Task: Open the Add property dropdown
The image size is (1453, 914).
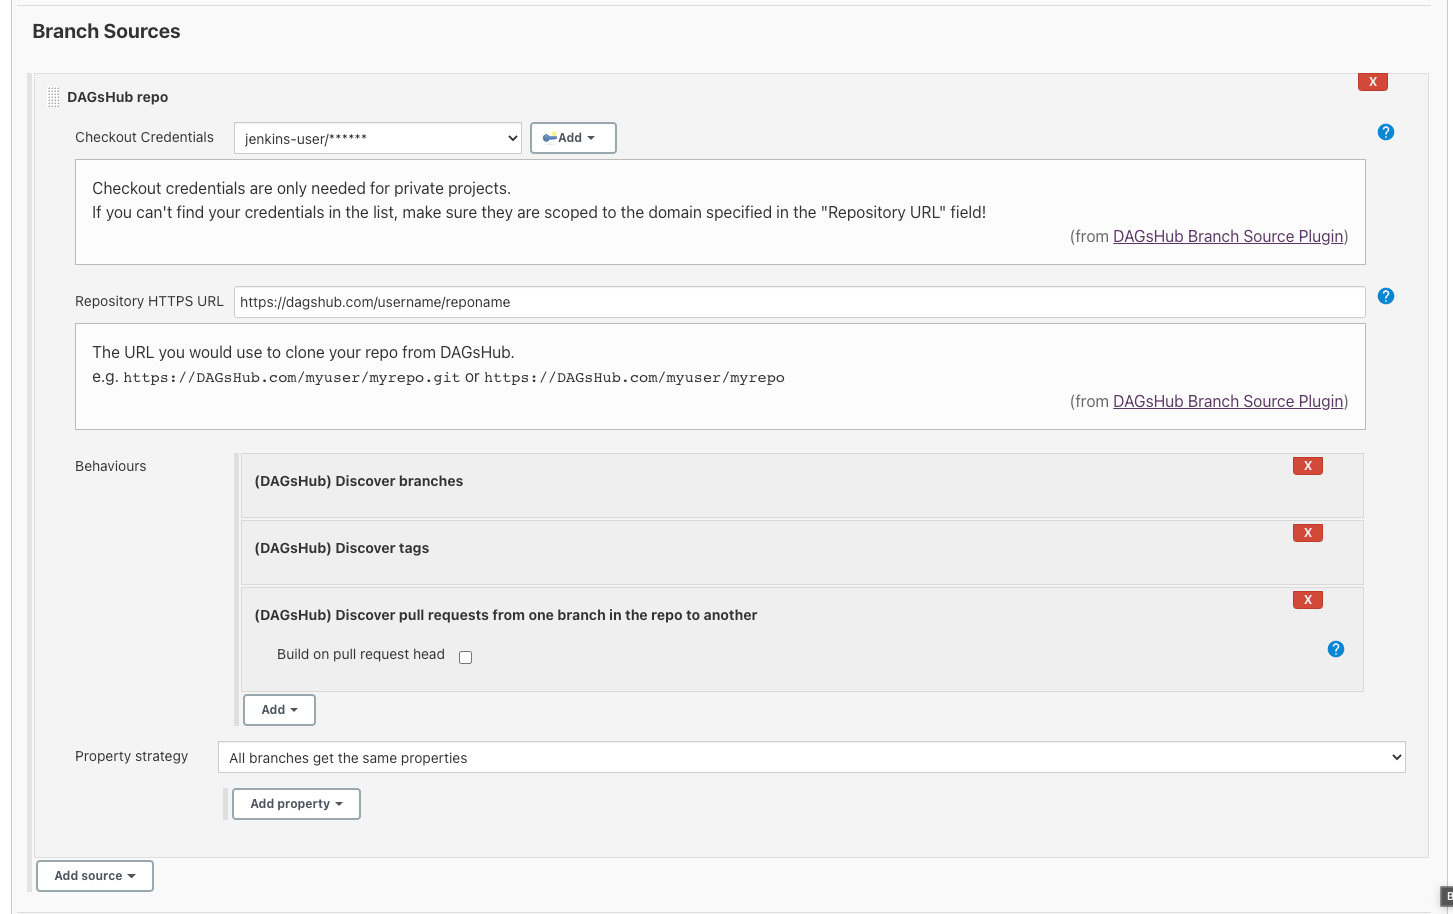Action: click(x=296, y=803)
